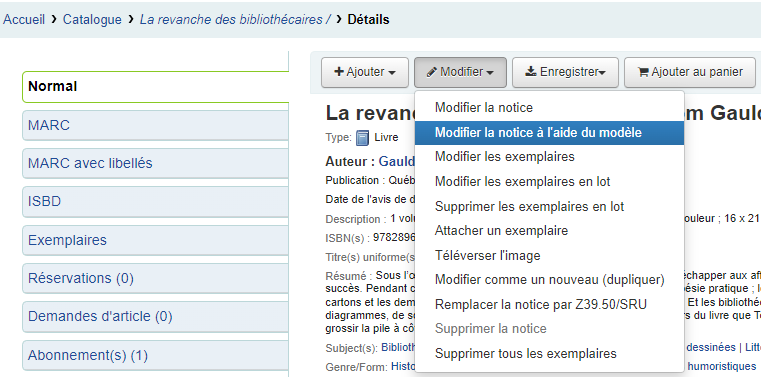Open the Exemplaires tab
Screen dimensions: 761x377
point(155,240)
